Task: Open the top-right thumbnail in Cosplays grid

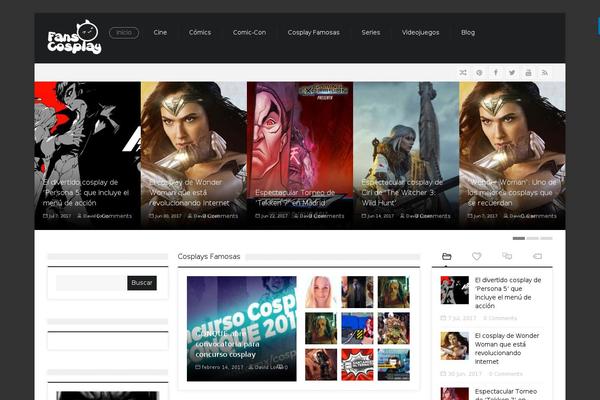Action: tap(393, 292)
